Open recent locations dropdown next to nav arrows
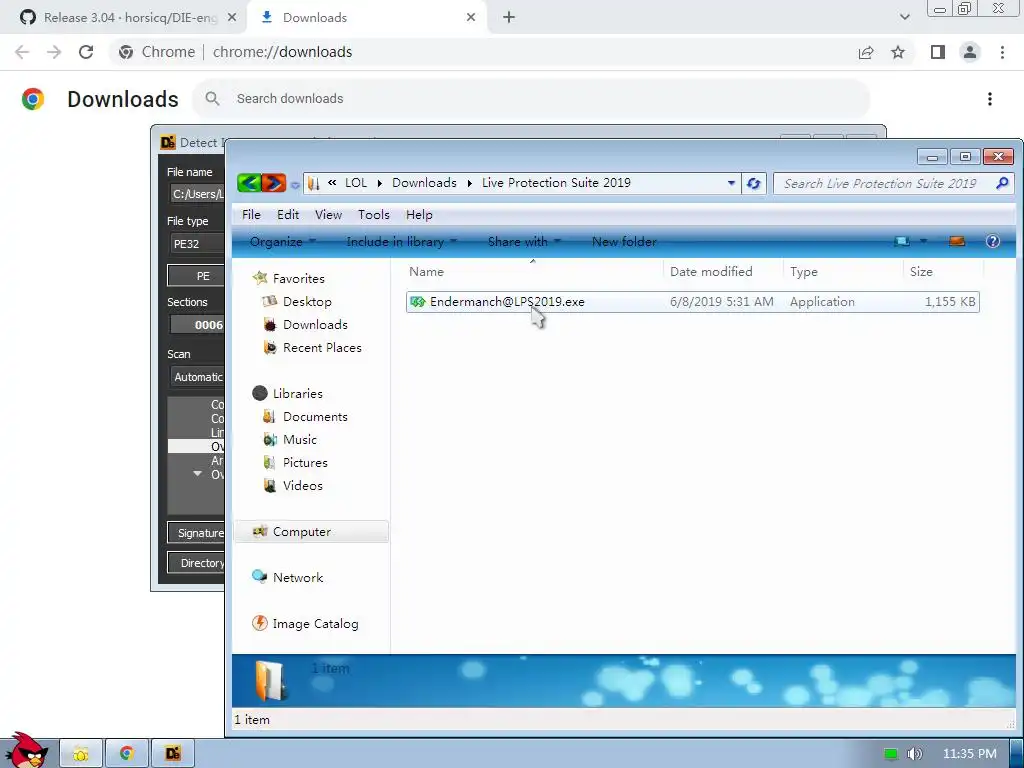The height and width of the screenshot is (768, 1024). pyautogui.click(x=295, y=185)
